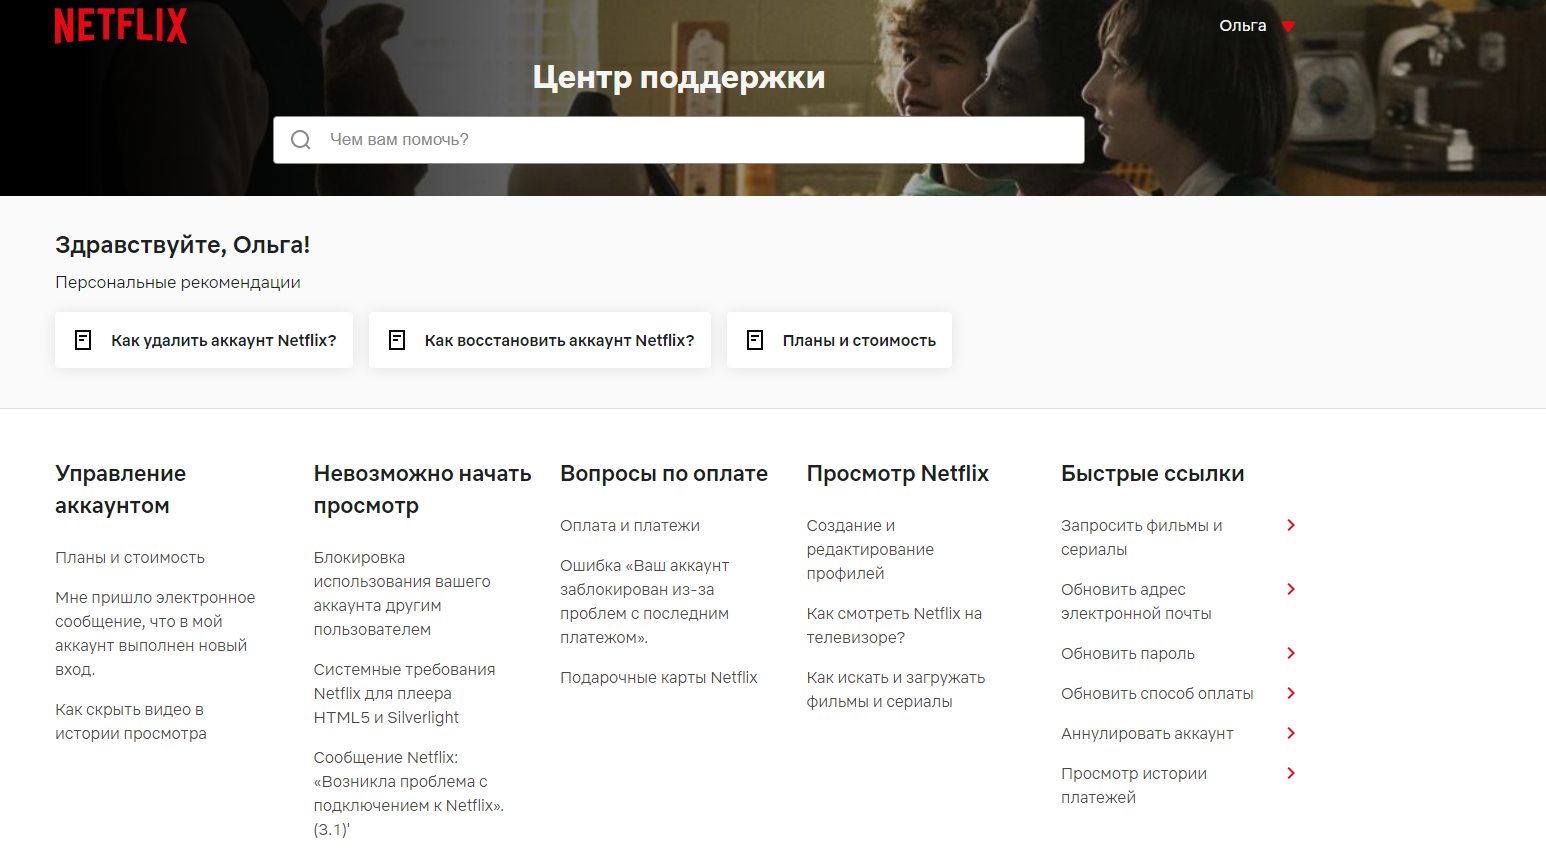Open link about email of new account login
Screen dimensions: 1546x866
click(155, 633)
